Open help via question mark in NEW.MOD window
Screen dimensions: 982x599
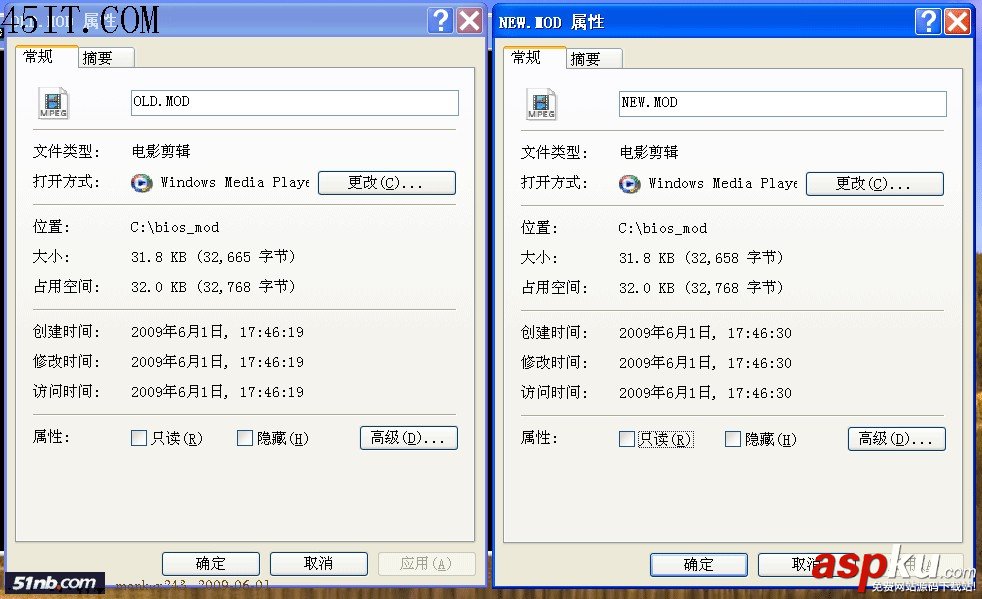click(928, 21)
